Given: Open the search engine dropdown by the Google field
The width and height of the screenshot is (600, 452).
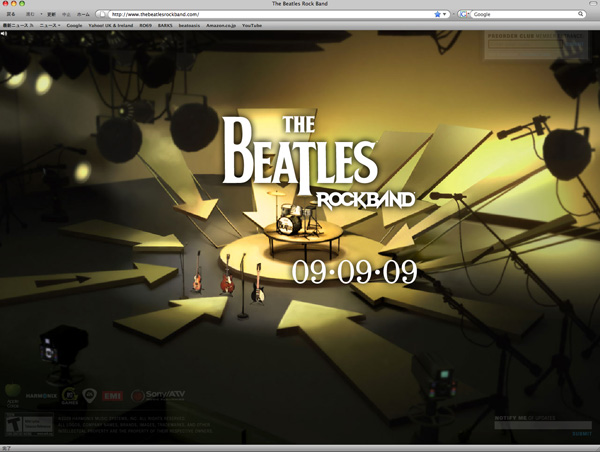Looking at the screenshot, I should coord(465,15).
